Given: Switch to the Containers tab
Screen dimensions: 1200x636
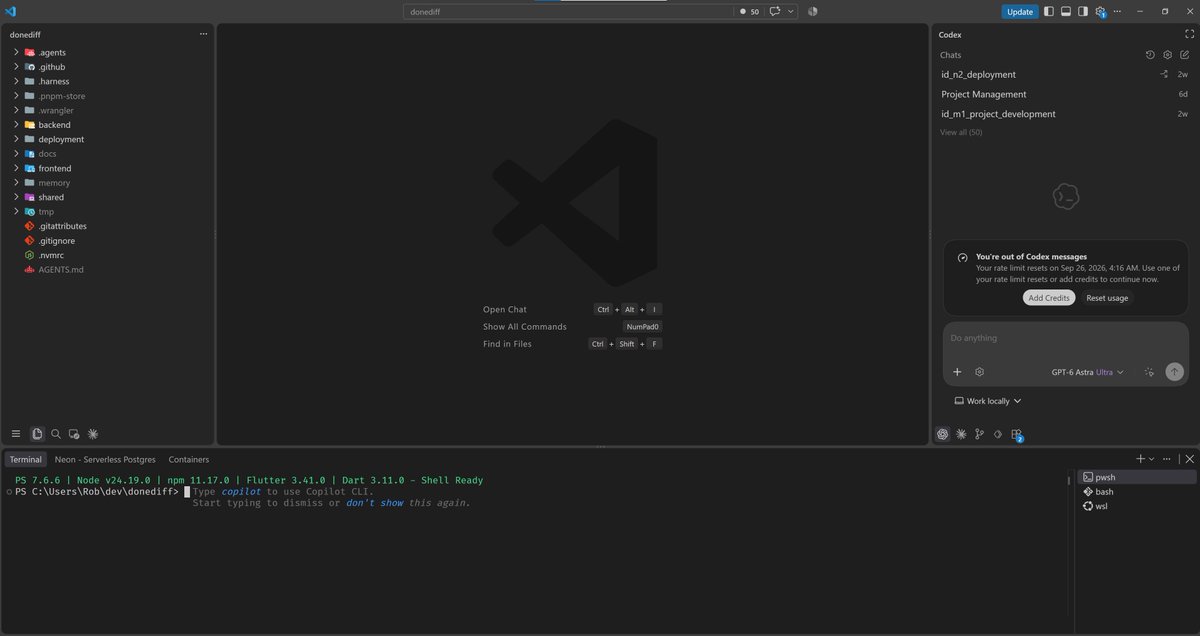Looking at the screenshot, I should 189,459.
